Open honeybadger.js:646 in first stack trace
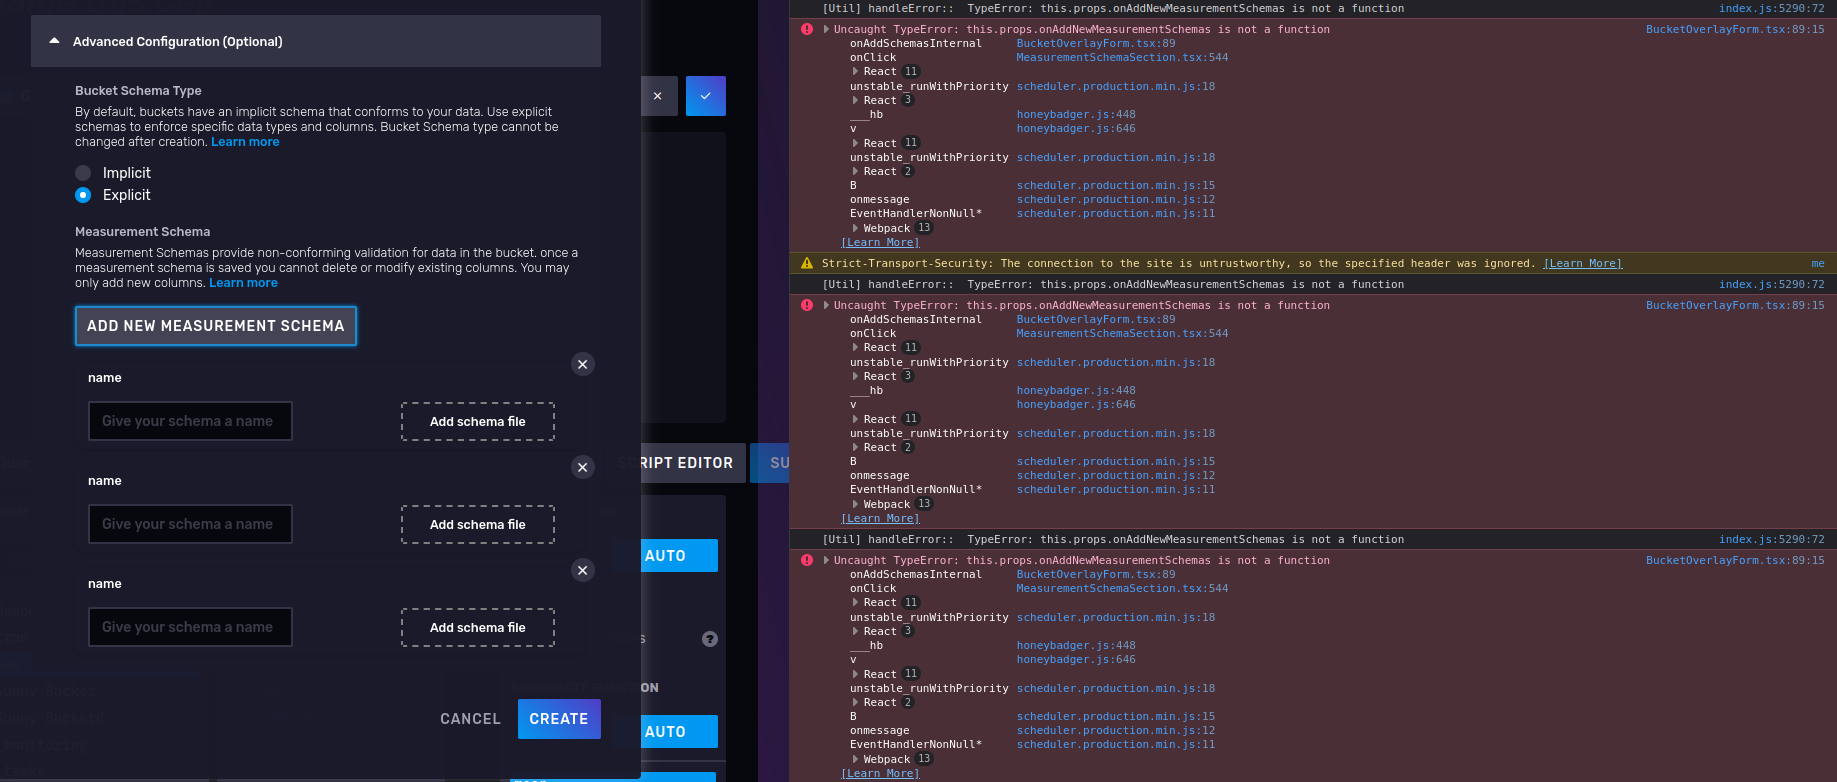 click(1076, 128)
